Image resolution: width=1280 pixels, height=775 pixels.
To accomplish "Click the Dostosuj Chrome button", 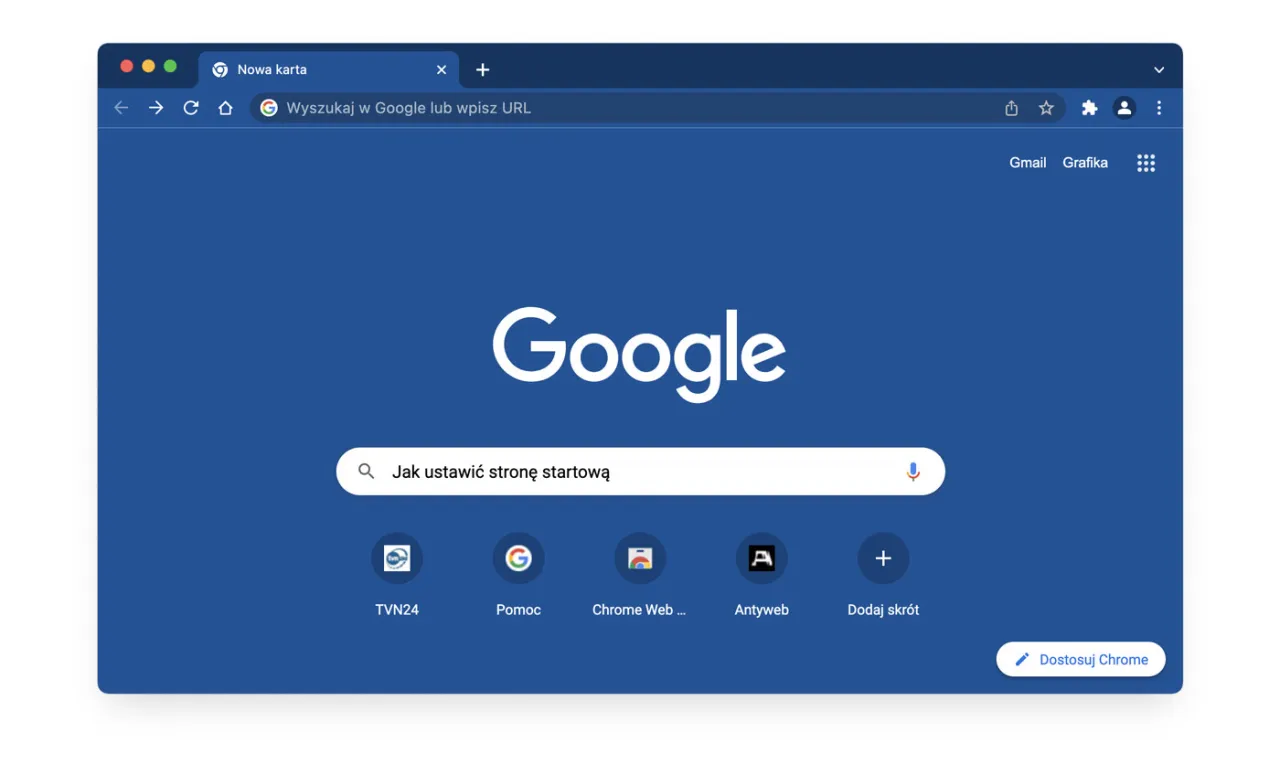I will [x=1080, y=659].
